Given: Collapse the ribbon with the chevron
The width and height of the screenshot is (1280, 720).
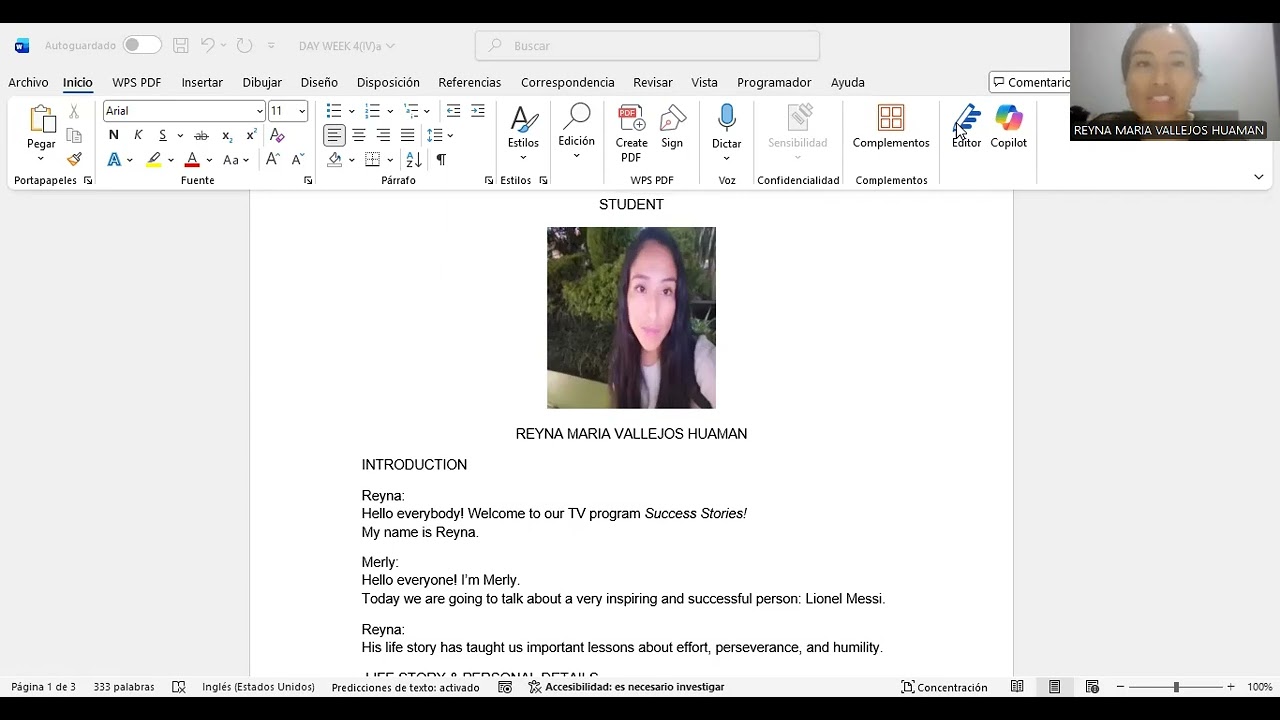Looking at the screenshot, I should [1258, 177].
